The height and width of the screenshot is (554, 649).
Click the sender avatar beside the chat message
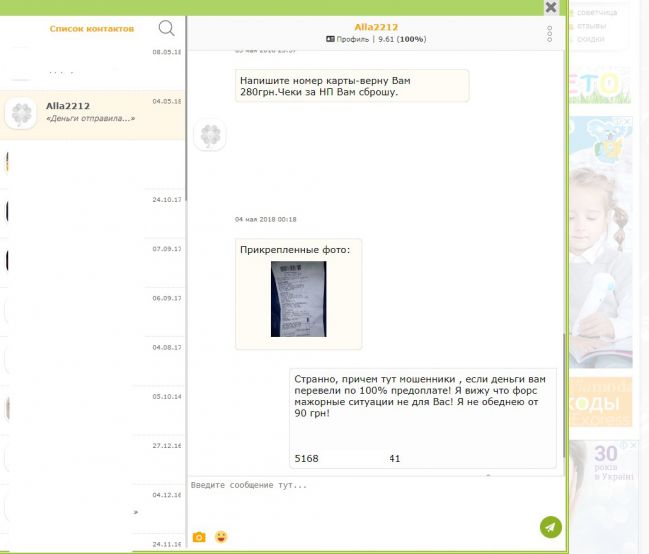209,135
